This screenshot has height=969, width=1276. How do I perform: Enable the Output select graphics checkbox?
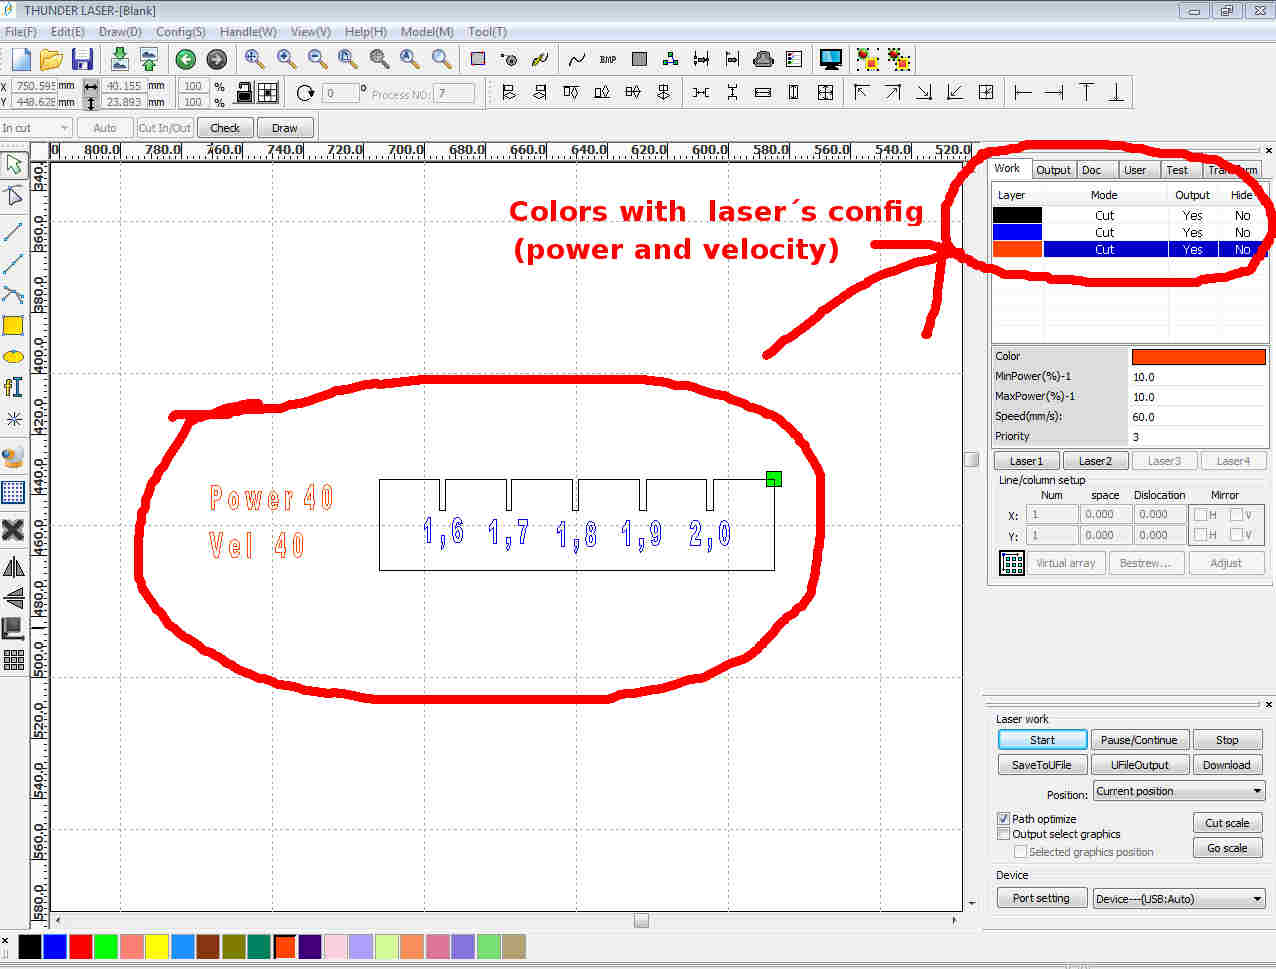[1003, 833]
